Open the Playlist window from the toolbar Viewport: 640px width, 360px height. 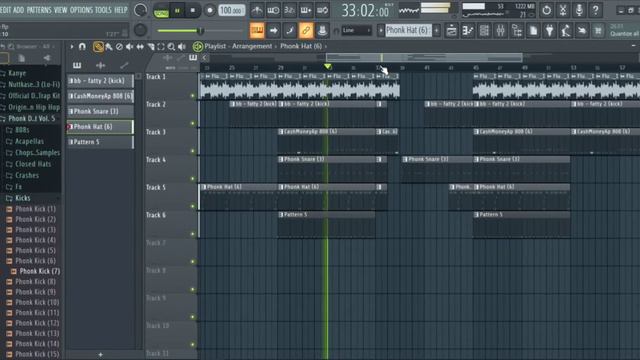point(451,31)
